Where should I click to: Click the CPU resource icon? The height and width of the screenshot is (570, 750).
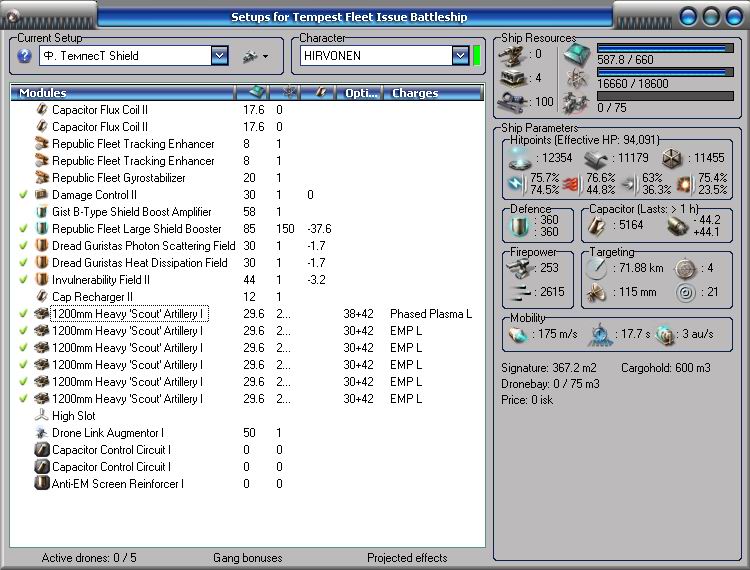coord(576,54)
